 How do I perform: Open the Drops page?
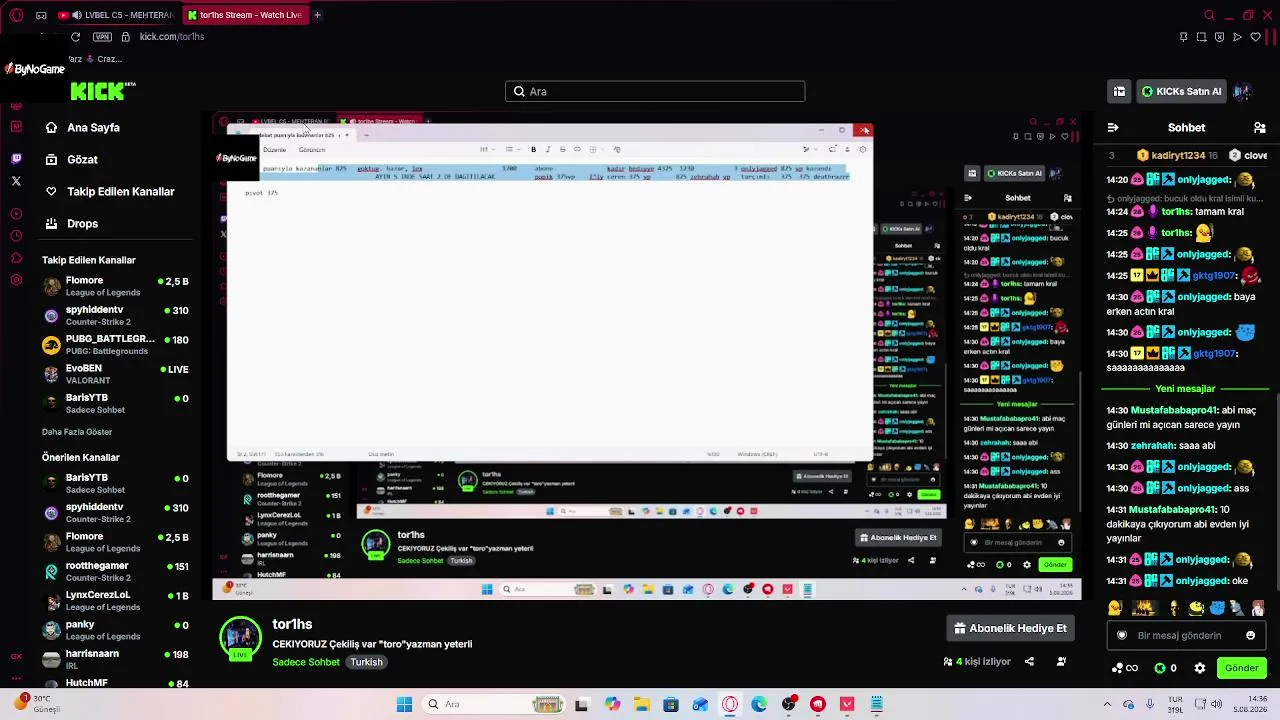(x=71, y=224)
